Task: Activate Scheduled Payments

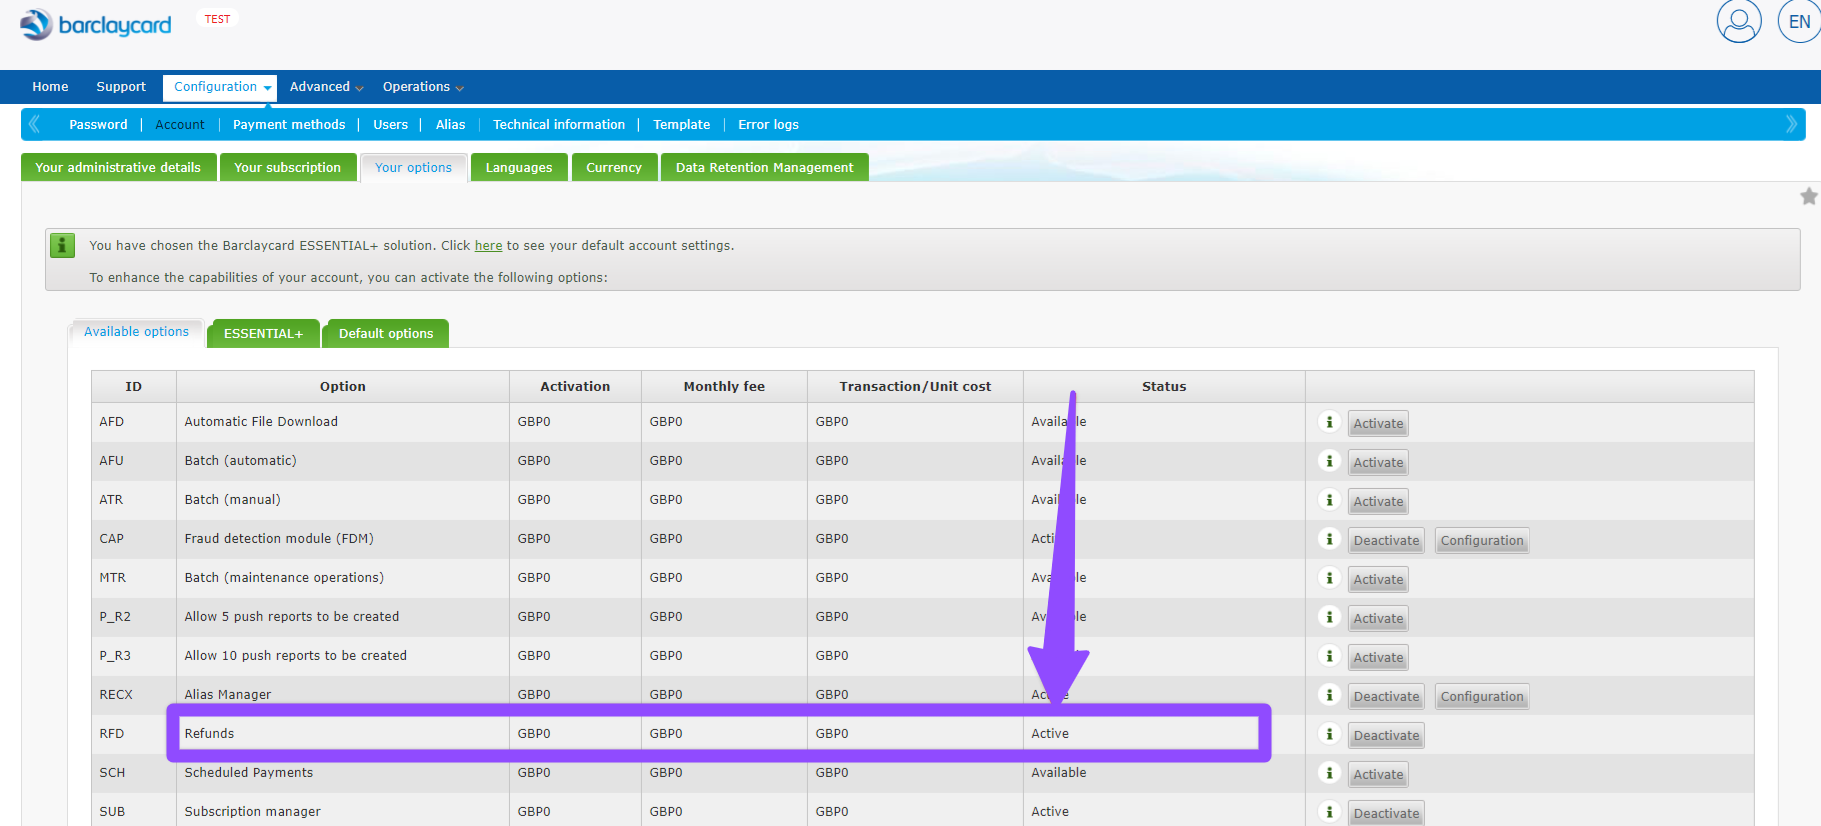Action: [1378, 774]
